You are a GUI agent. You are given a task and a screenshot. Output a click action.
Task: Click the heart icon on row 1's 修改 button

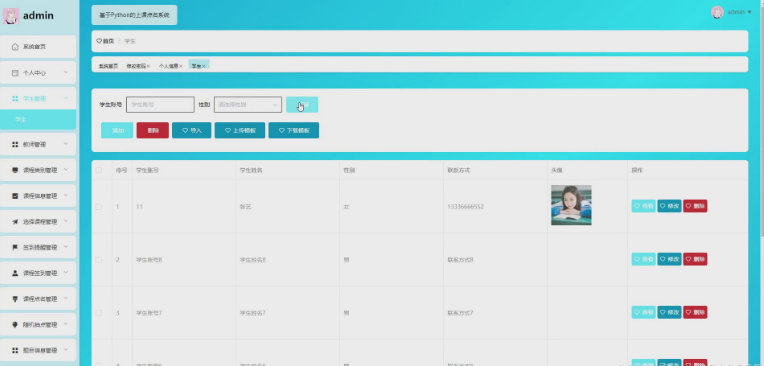click(663, 206)
